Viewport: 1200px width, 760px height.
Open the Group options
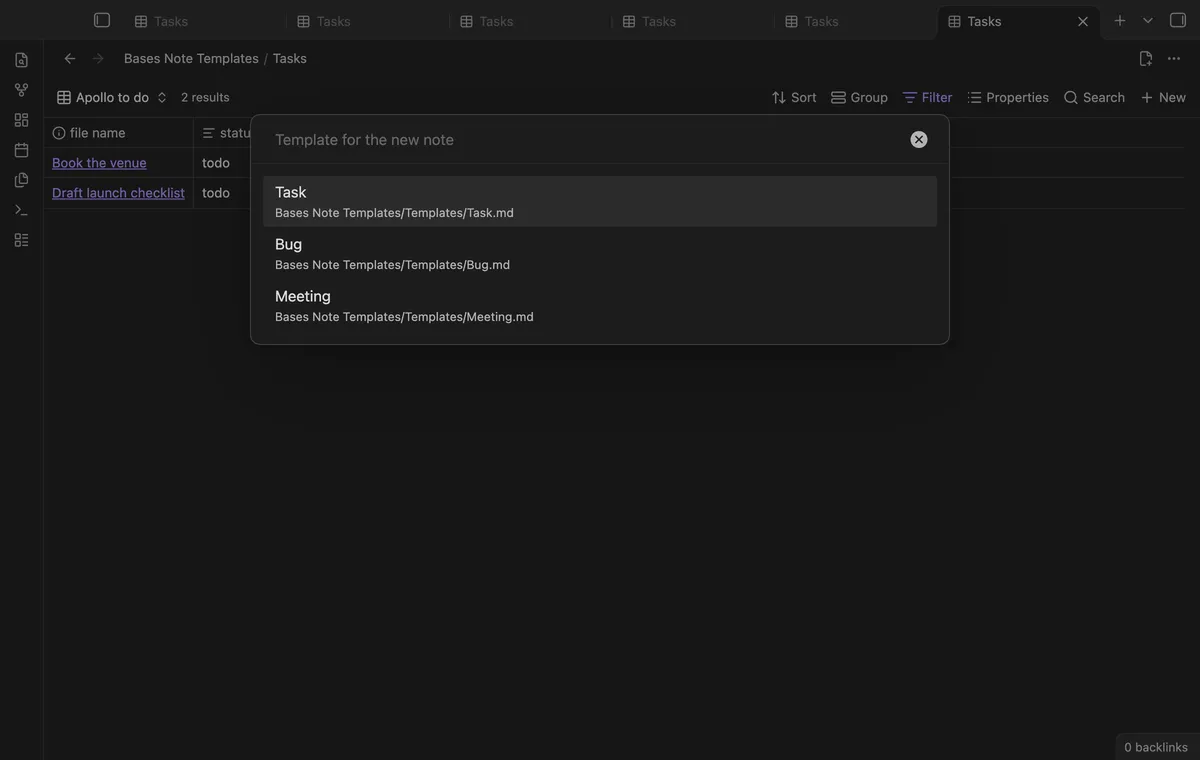(859, 97)
